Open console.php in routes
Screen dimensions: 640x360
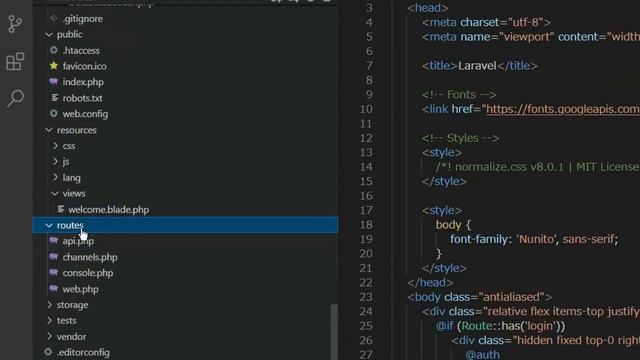[88, 273]
